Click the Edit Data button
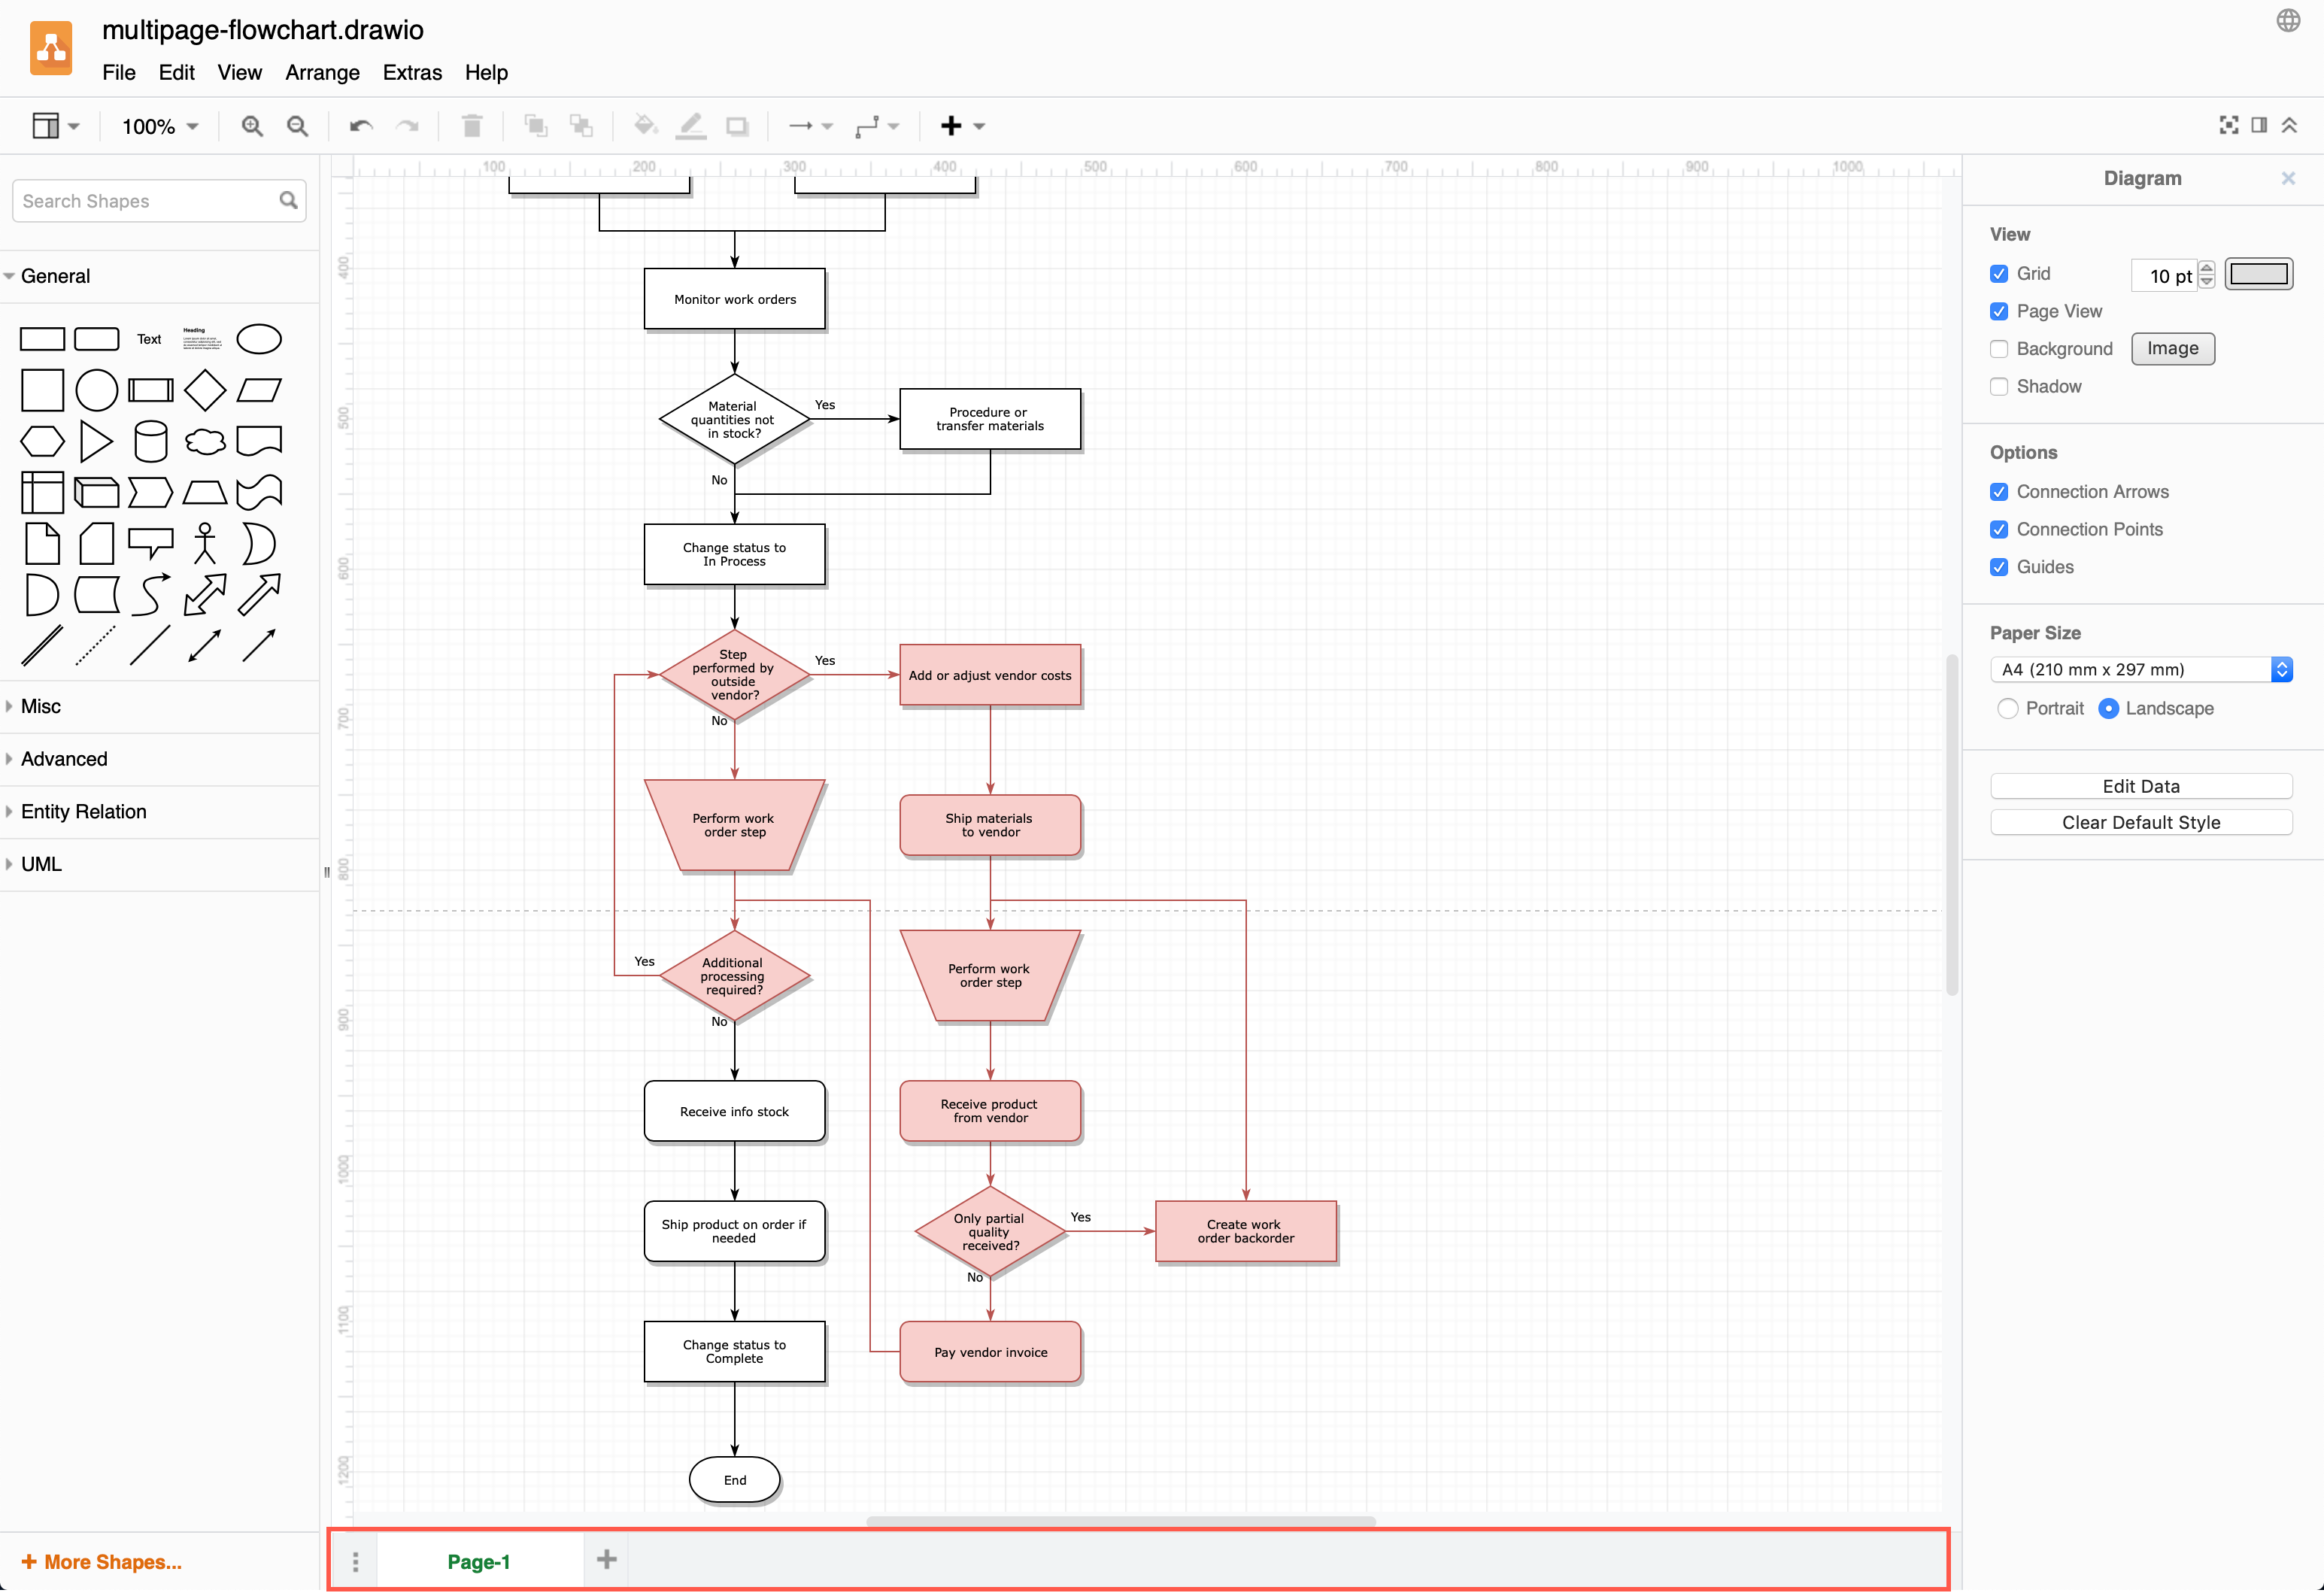The image size is (2324, 1593). pyautogui.click(x=2140, y=784)
